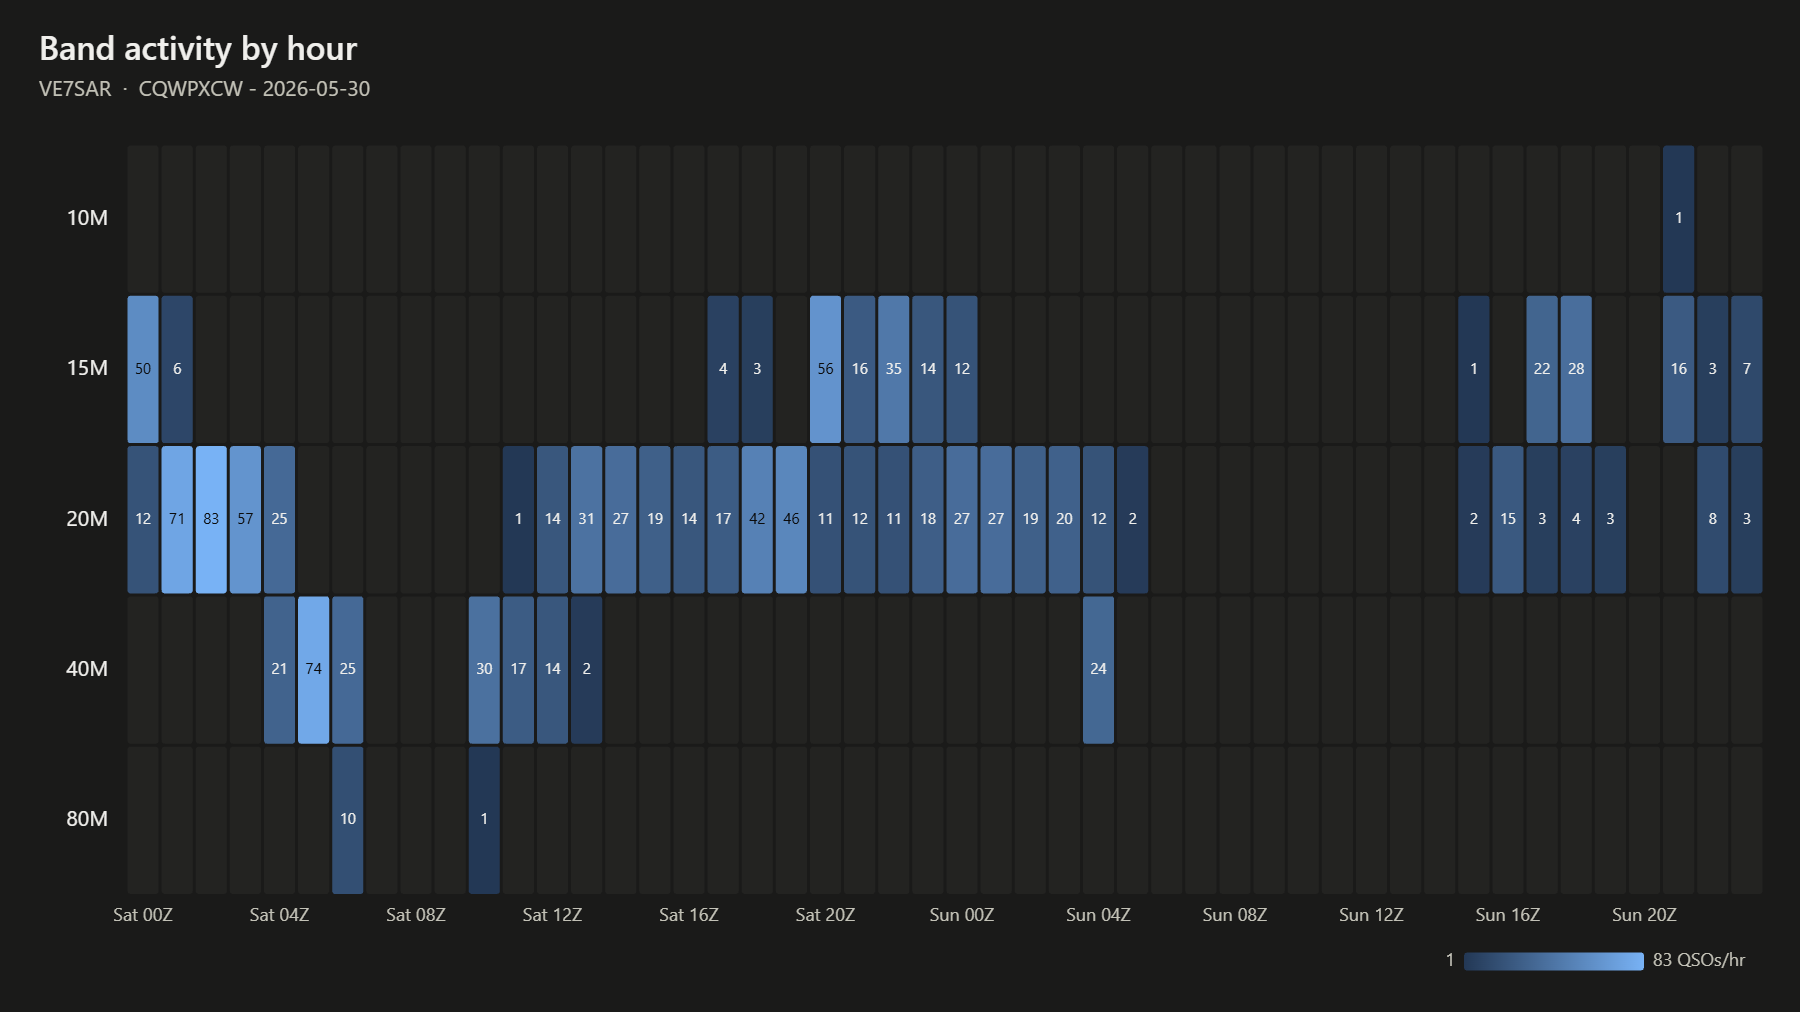The width and height of the screenshot is (1800, 1012).
Task: Click the 83 QSO cell on 20M
Action: click(x=211, y=519)
